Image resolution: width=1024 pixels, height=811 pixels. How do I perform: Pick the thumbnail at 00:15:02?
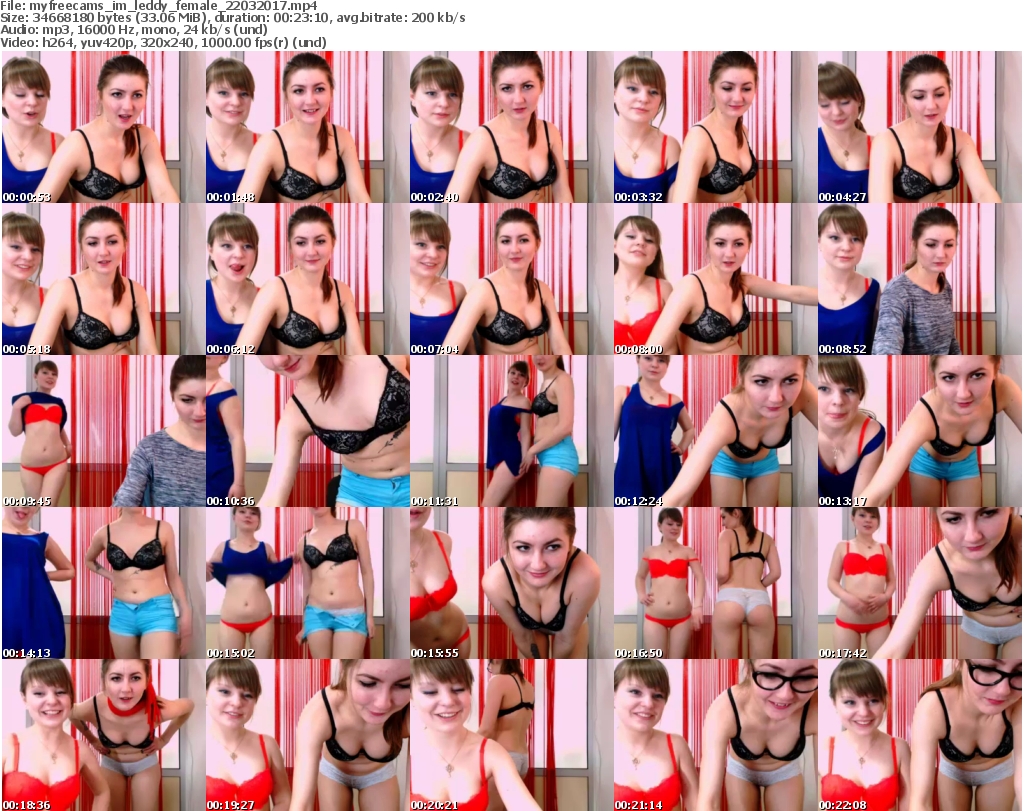[308, 582]
